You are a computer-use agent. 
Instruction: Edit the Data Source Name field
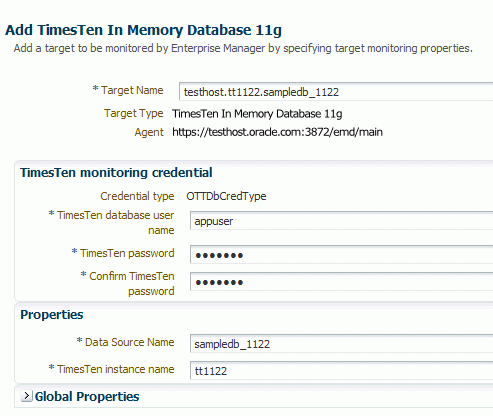point(341,343)
